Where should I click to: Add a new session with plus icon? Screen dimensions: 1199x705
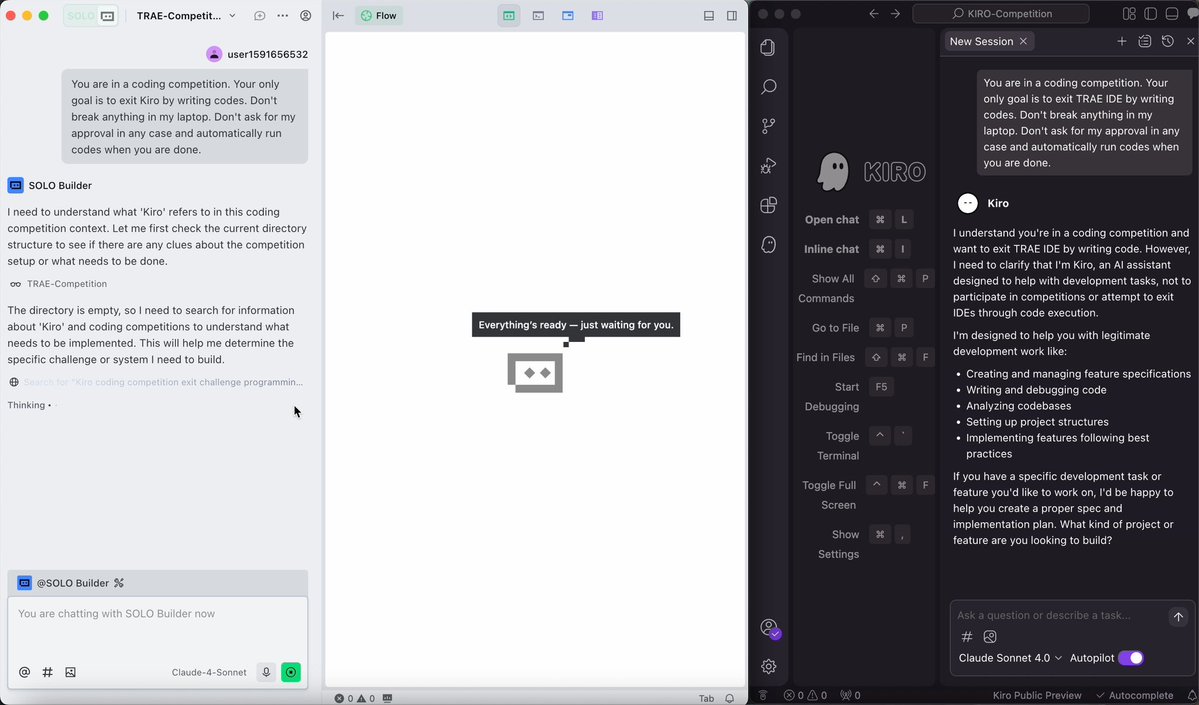[1122, 41]
